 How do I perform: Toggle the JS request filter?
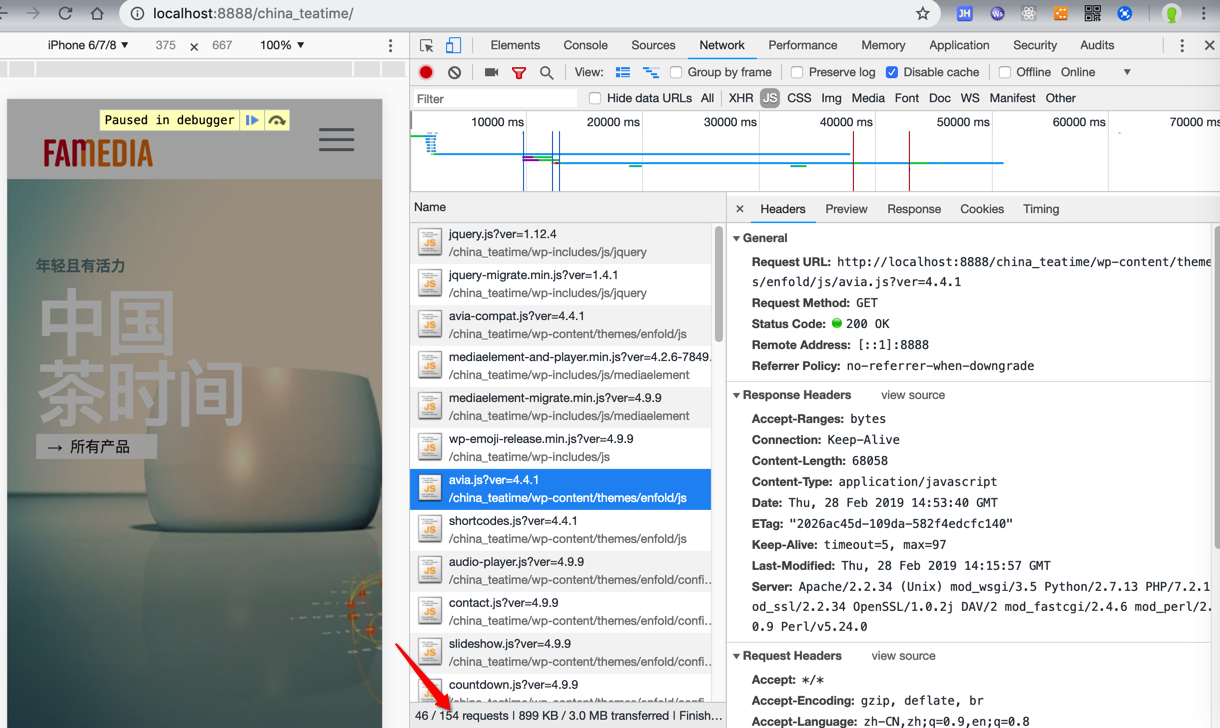pyautogui.click(x=769, y=98)
